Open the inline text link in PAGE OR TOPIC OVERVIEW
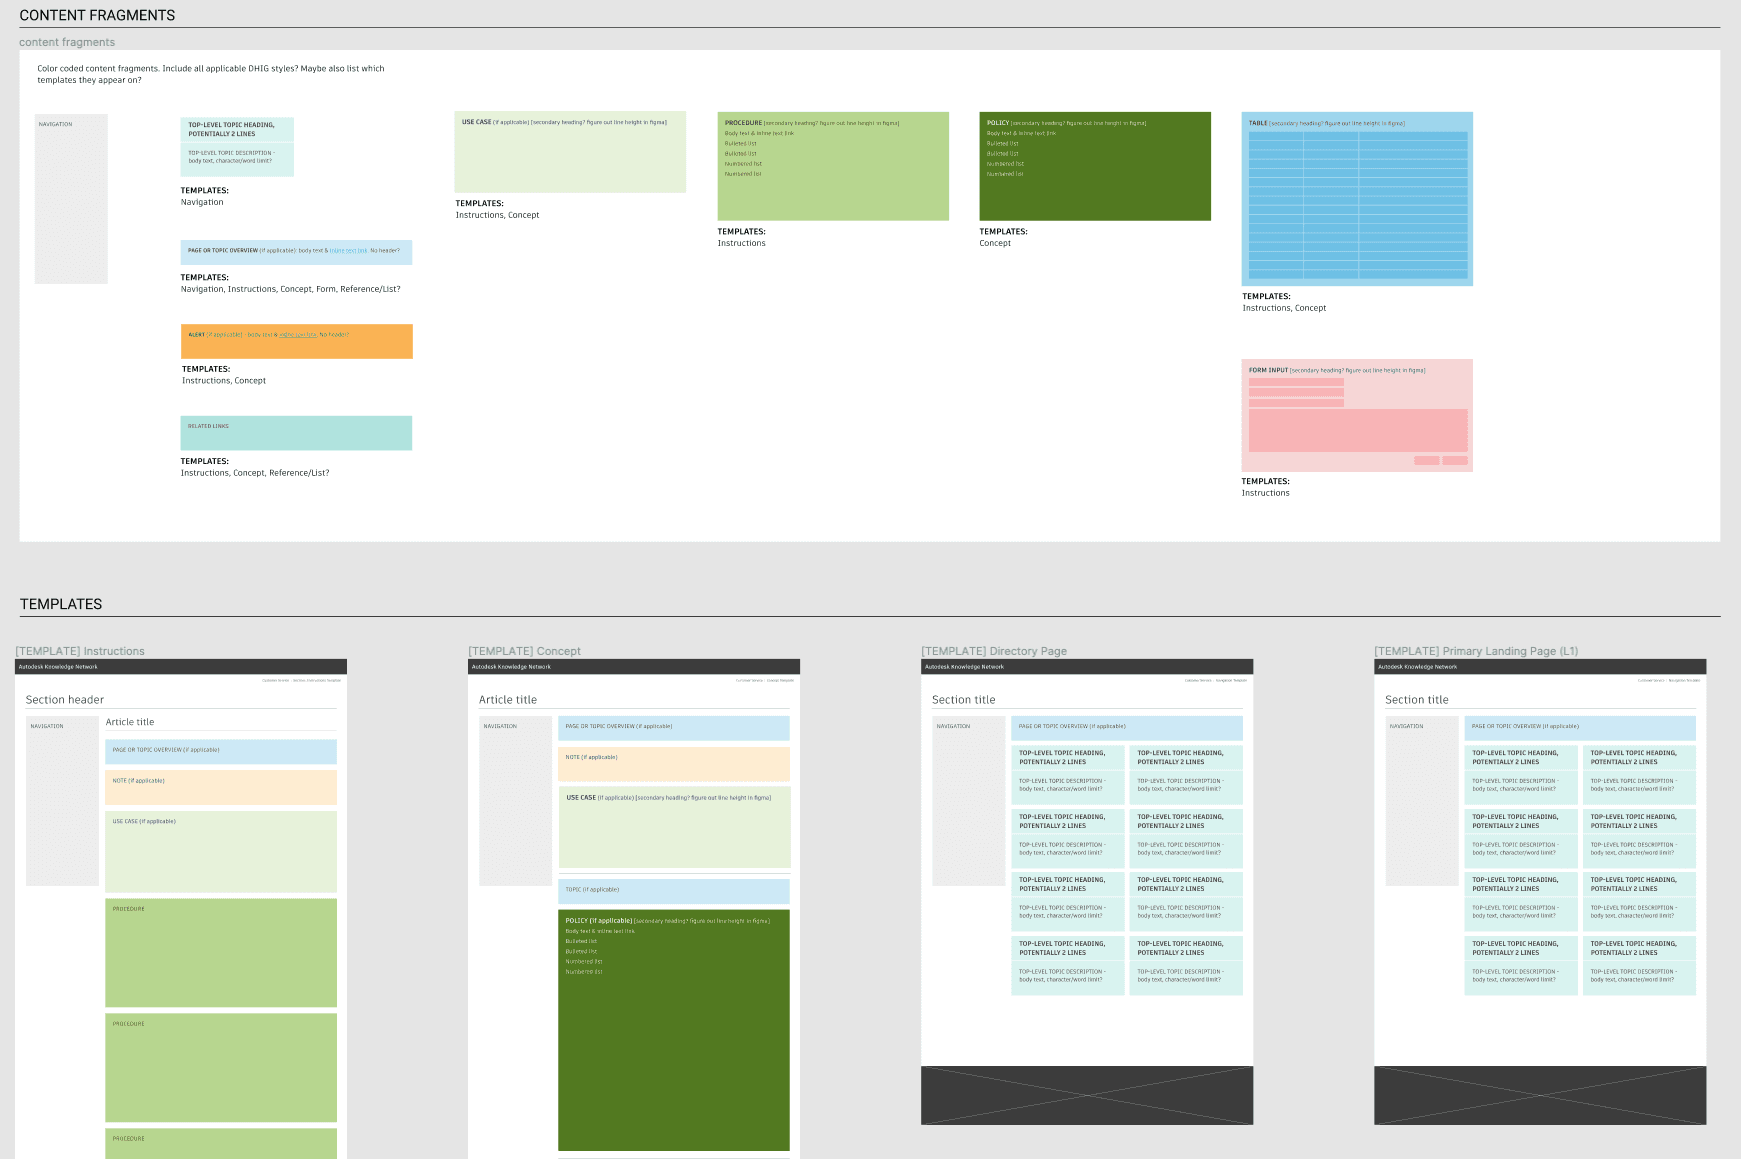Screen dimensions: 1741x1159 (346, 251)
